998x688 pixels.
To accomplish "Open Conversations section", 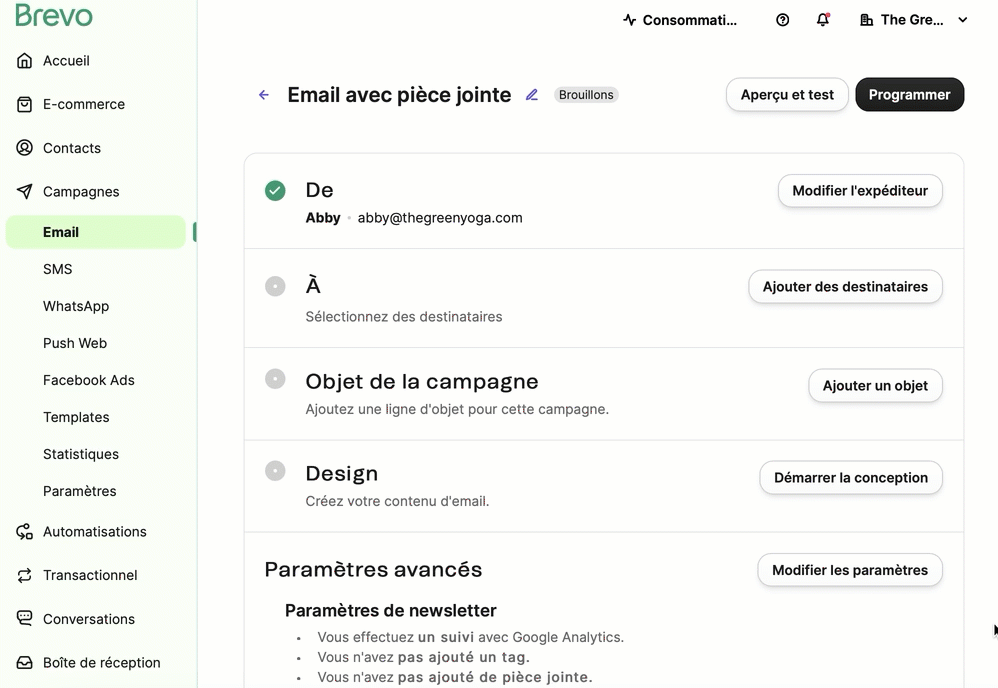I will (88, 619).
